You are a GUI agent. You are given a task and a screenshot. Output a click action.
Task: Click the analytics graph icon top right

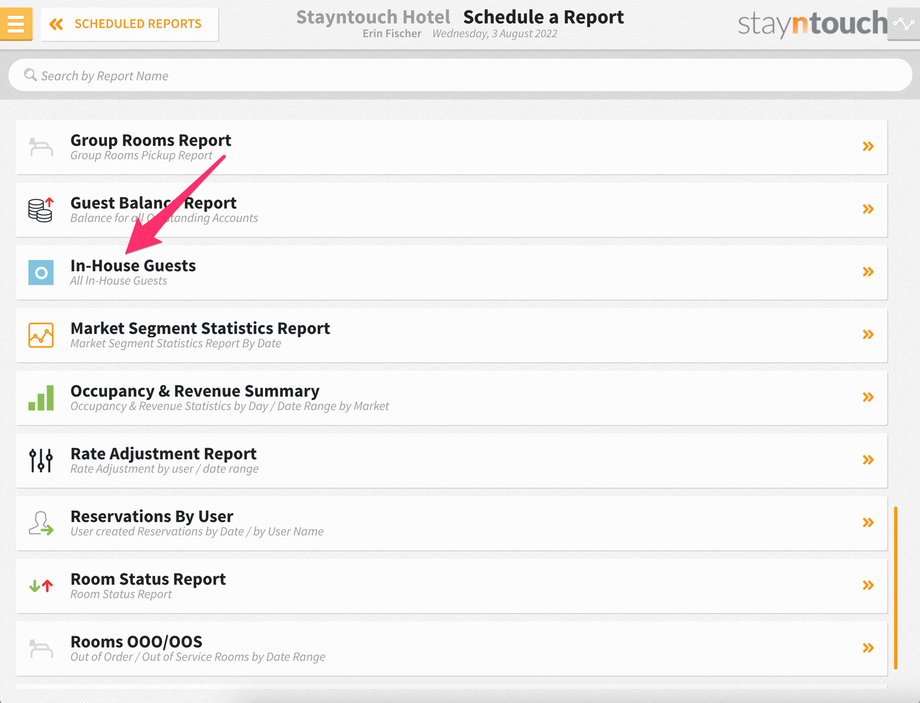tap(904, 24)
